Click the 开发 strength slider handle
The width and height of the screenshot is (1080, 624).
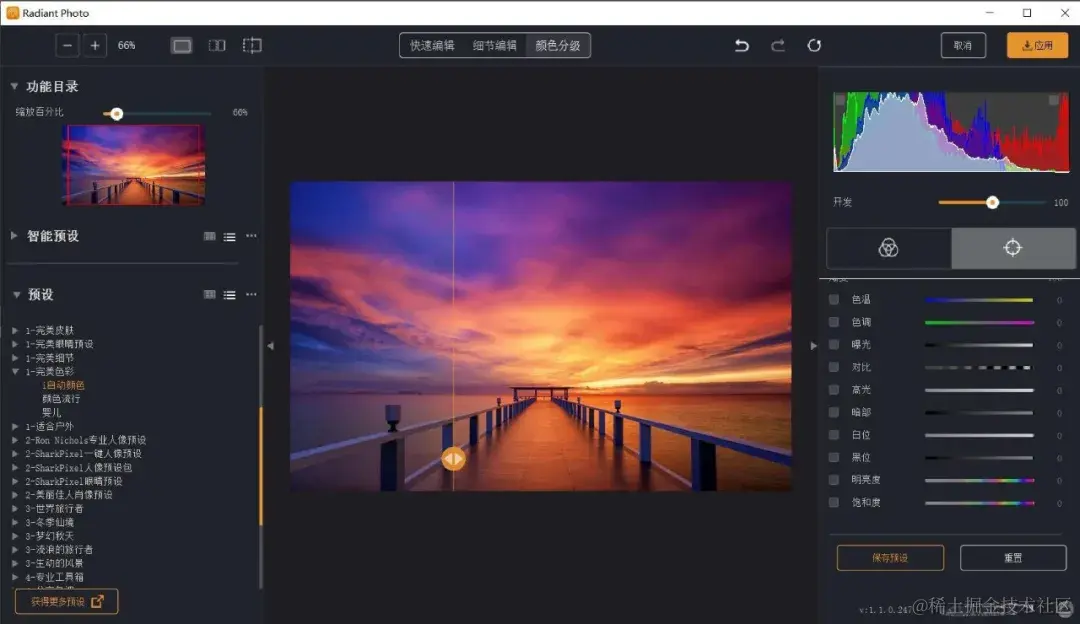tap(993, 202)
